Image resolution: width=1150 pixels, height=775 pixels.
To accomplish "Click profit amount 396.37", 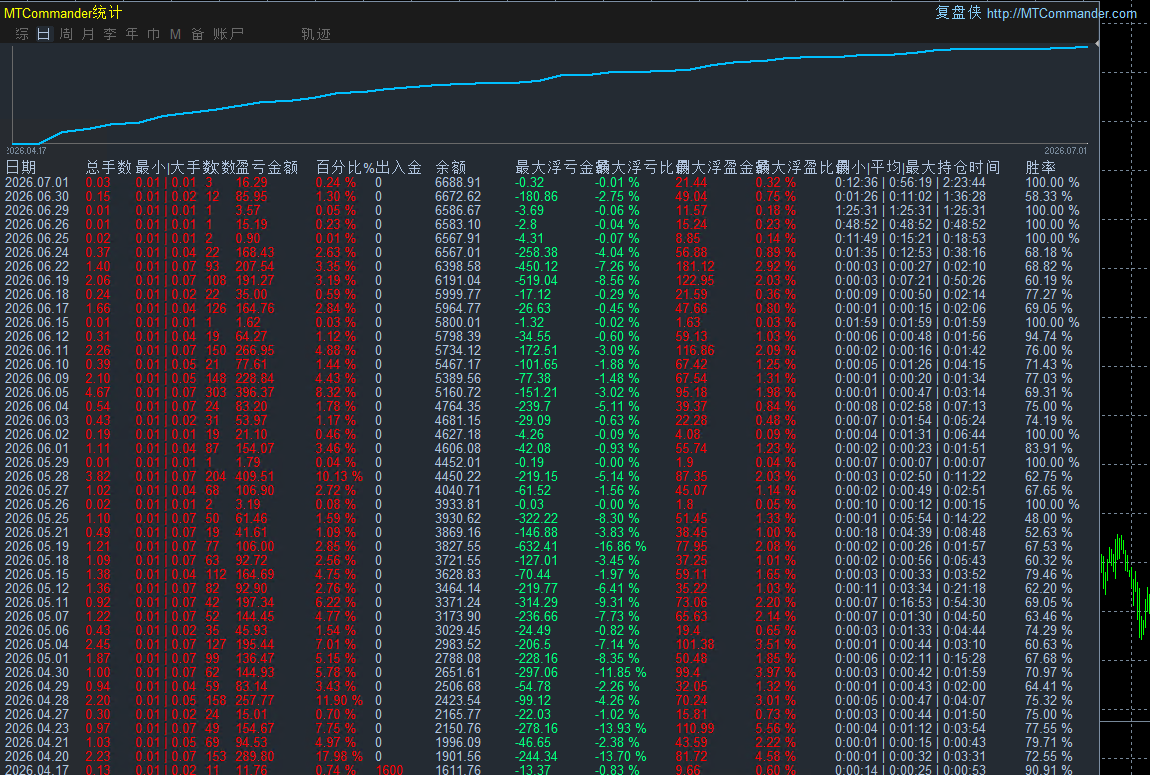I will point(255,392).
